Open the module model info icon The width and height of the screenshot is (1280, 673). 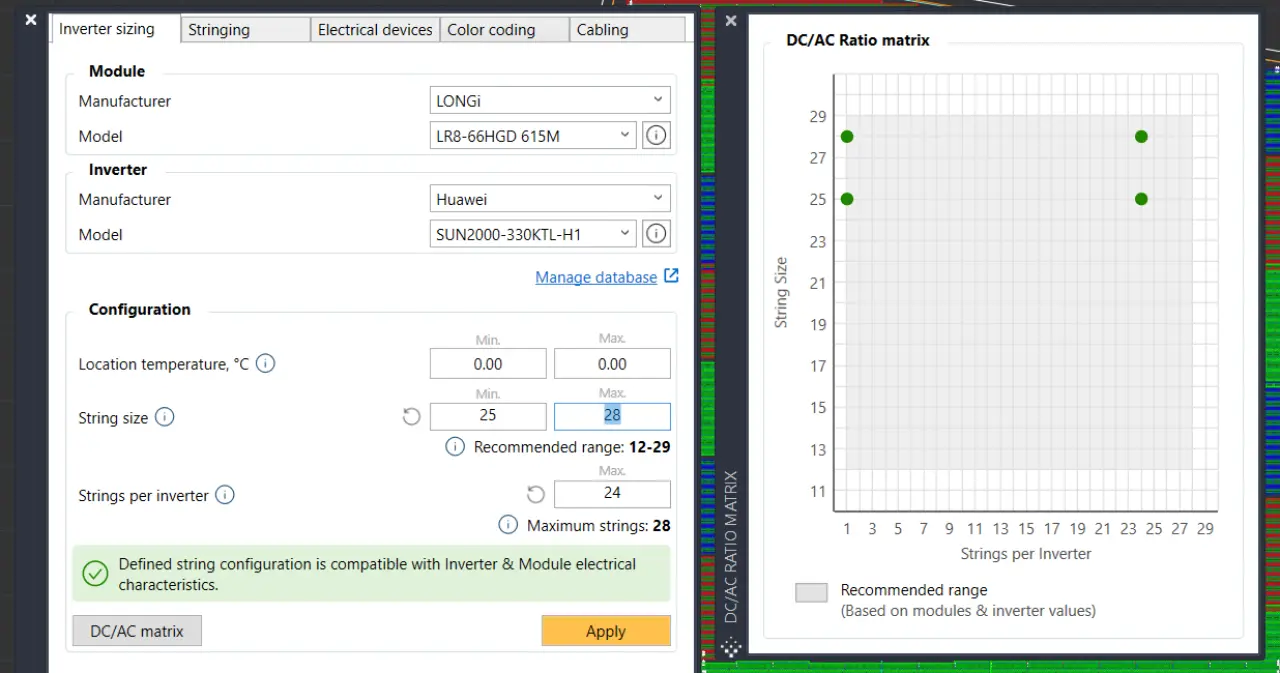(656, 135)
